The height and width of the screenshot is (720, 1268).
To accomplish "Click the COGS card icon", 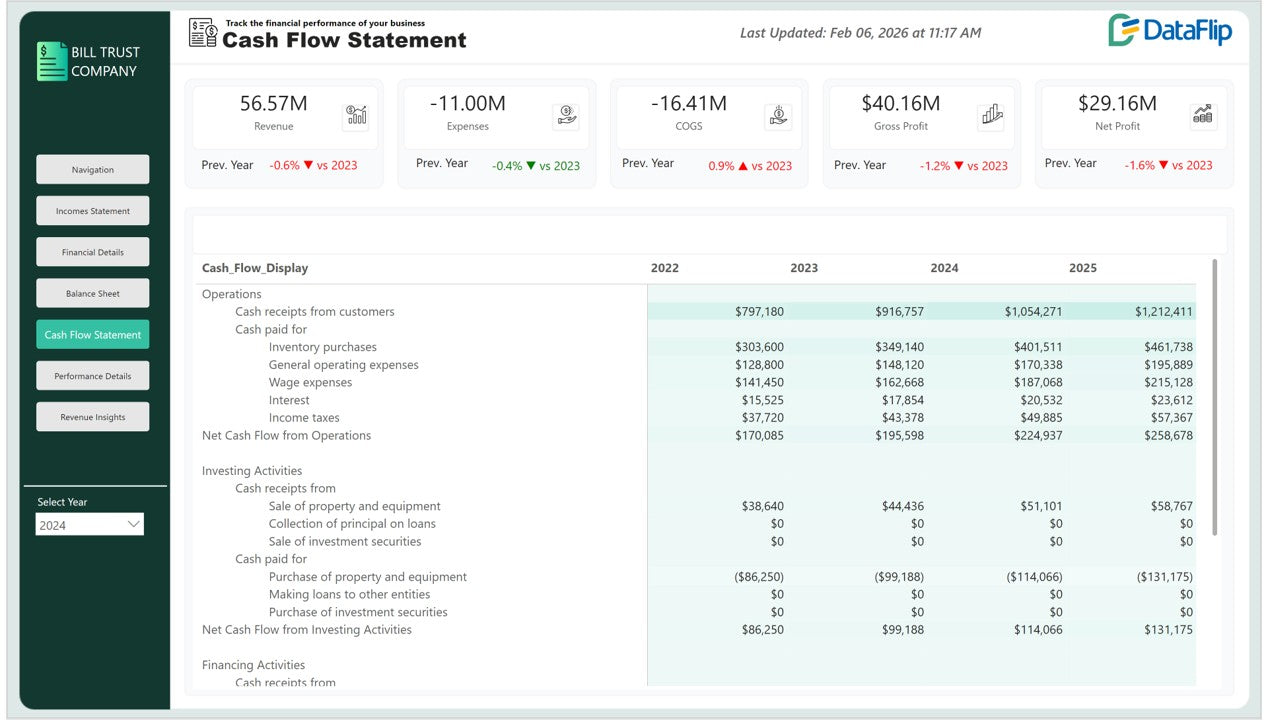I will tap(777, 116).
